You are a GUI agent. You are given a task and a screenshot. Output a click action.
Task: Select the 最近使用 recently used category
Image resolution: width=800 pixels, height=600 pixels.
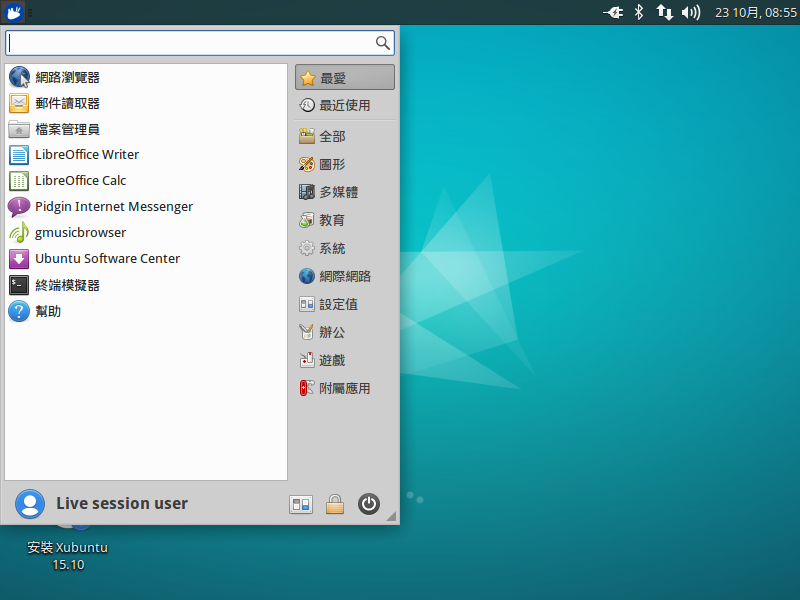(345, 105)
